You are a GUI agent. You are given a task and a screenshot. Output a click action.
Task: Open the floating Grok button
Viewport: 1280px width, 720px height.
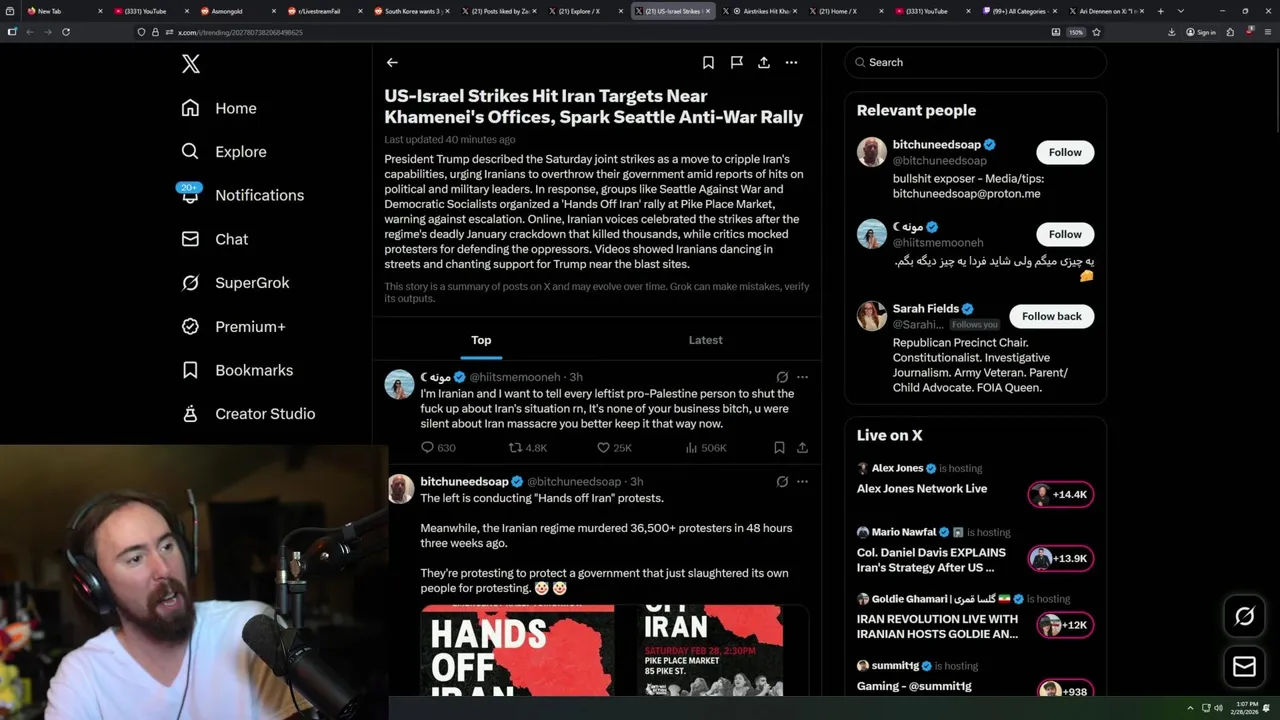1245,616
